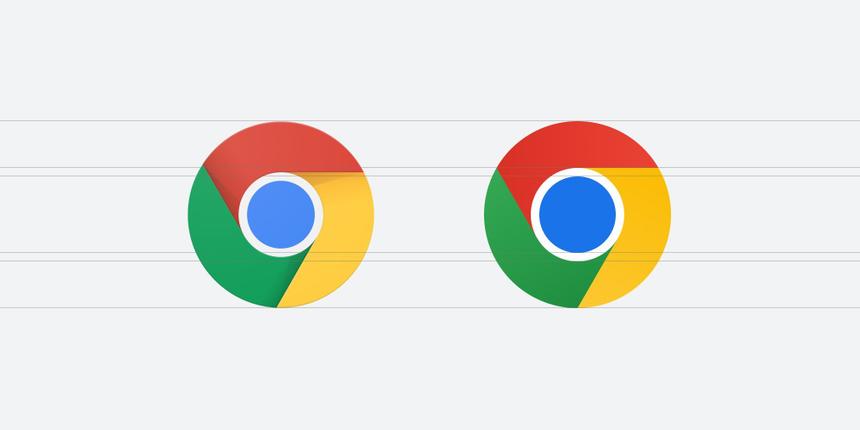This screenshot has width=860, height=430.
Task: Select the light blue center of the left logo
Action: click(x=281, y=214)
